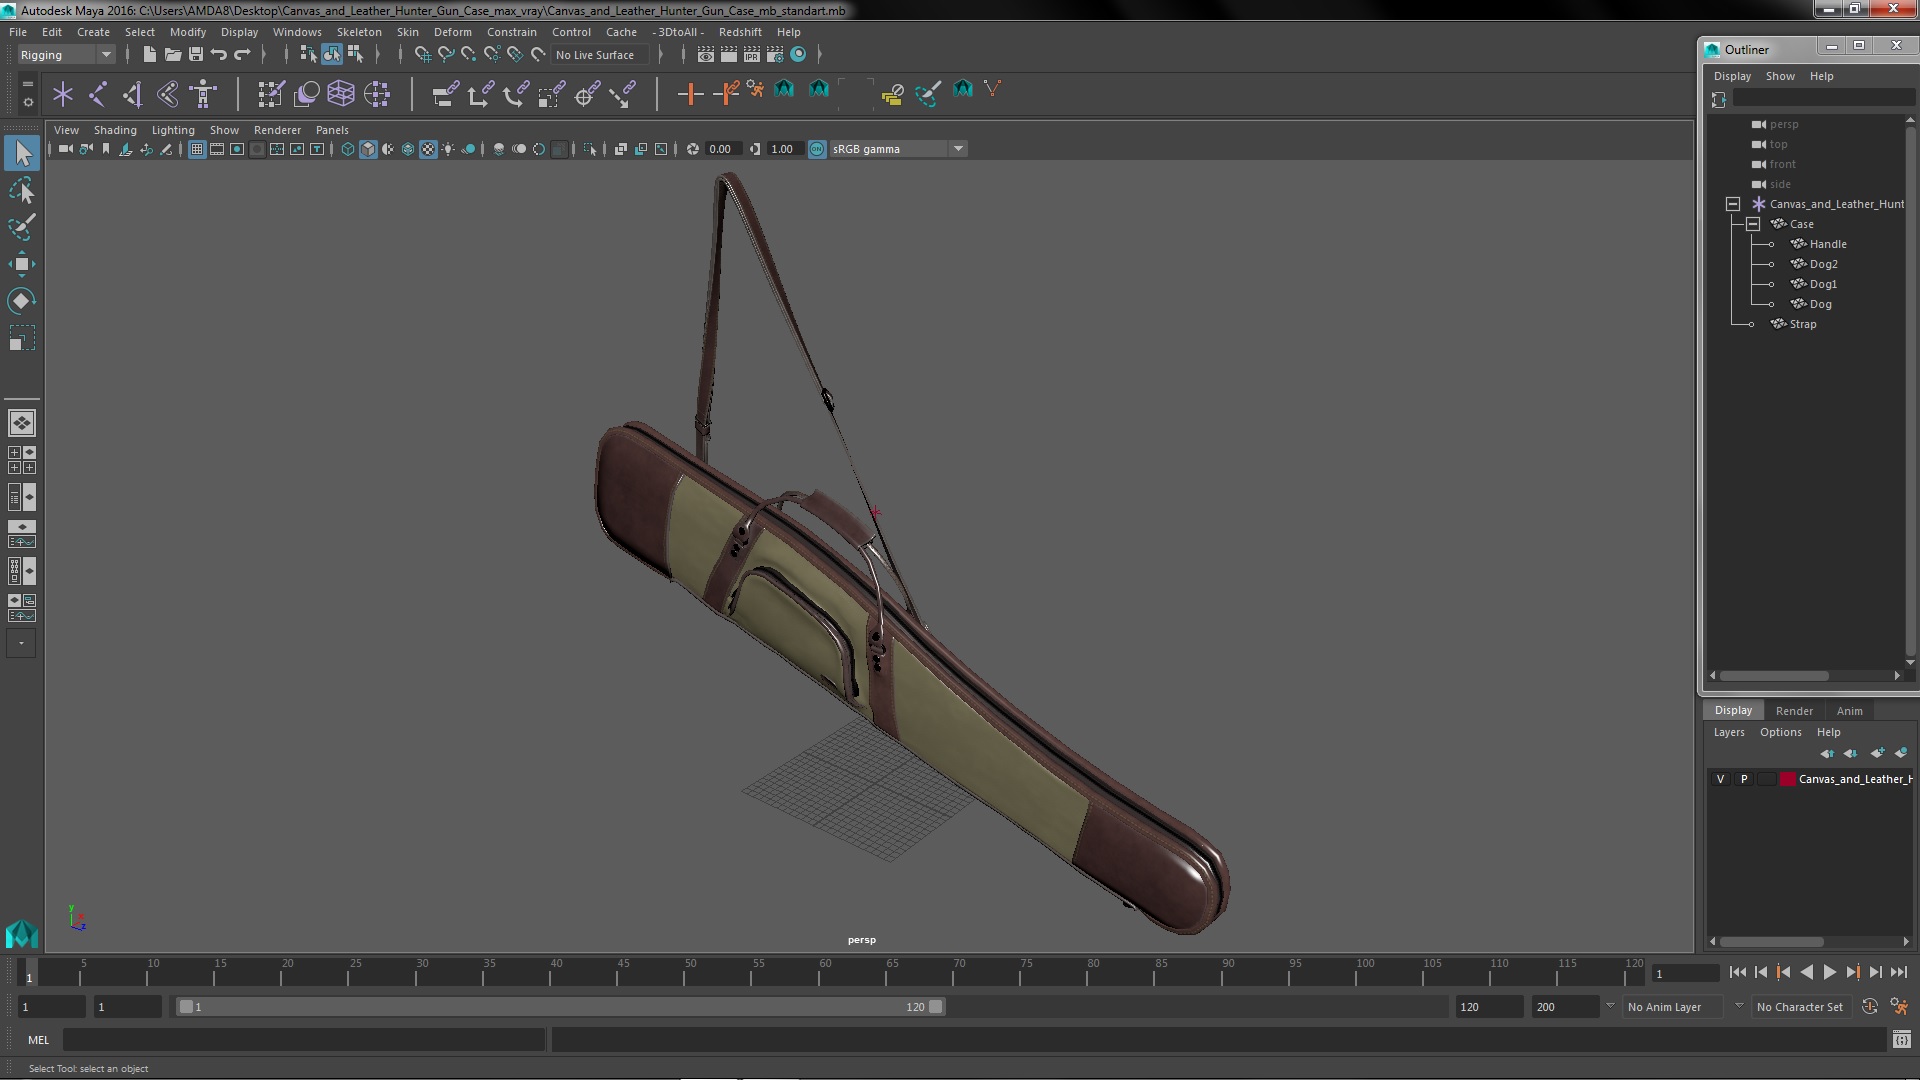Click the Save Scene icon
Screen dimensions: 1920x1080
pyautogui.click(x=196, y=55)
